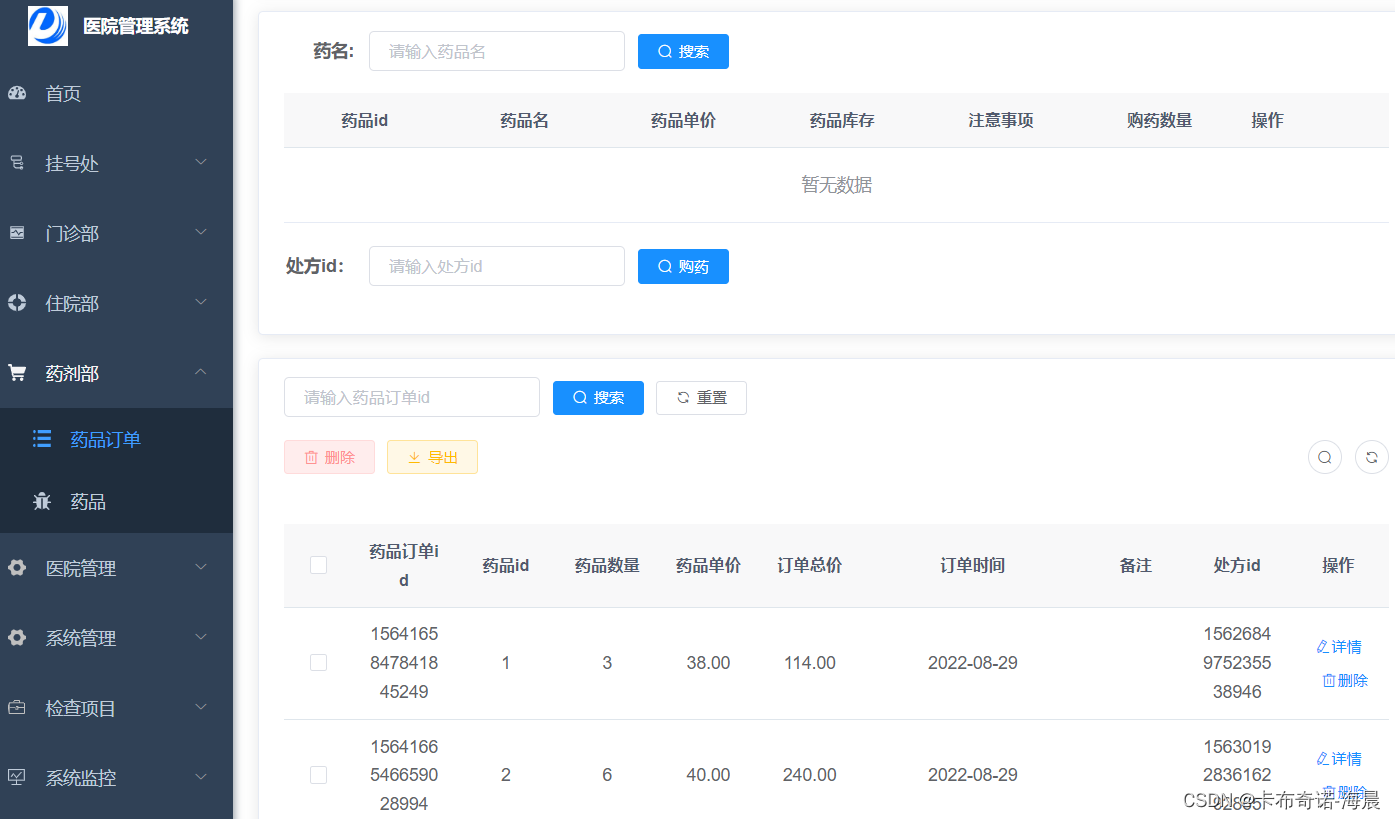Collapse the 药剂部 menu chevron

tap(201, 372)
